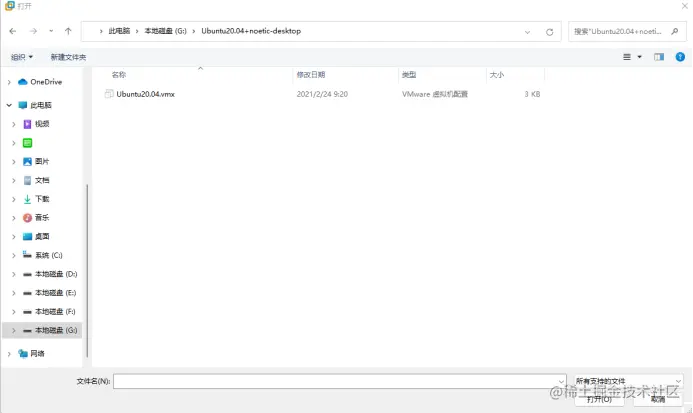Click the green icon sidebar item

(27, 143)
